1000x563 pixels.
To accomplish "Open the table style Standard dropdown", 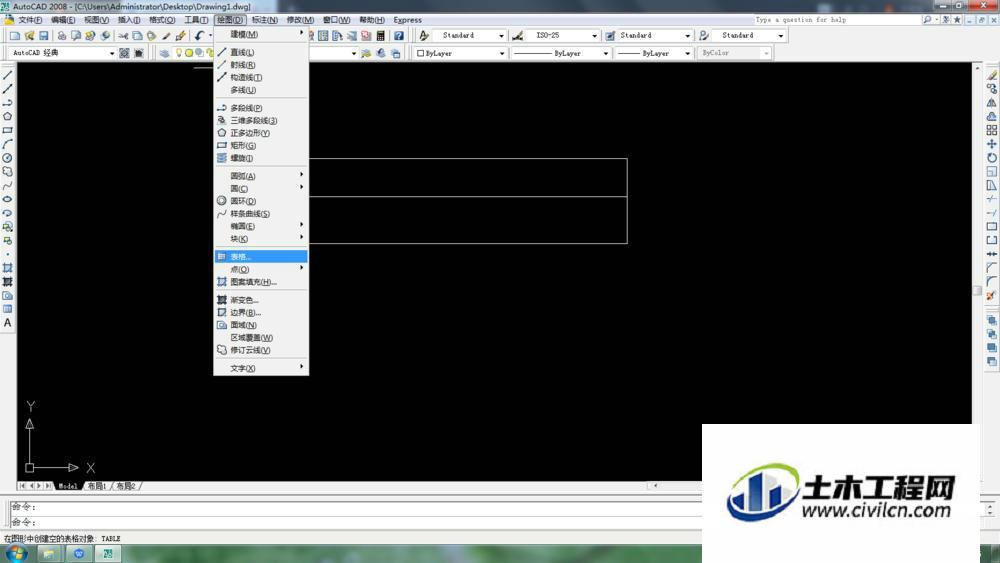I will click(655, 36).
